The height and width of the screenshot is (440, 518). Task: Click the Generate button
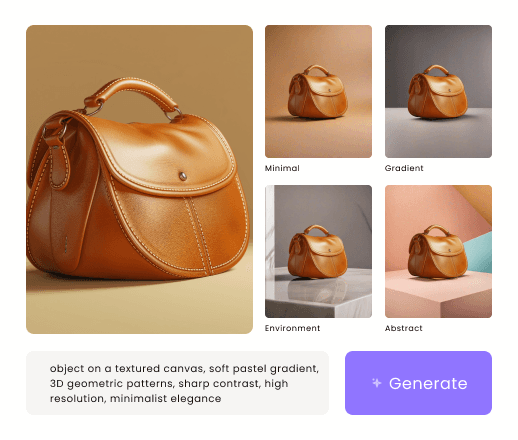click(x=418, y=383)
